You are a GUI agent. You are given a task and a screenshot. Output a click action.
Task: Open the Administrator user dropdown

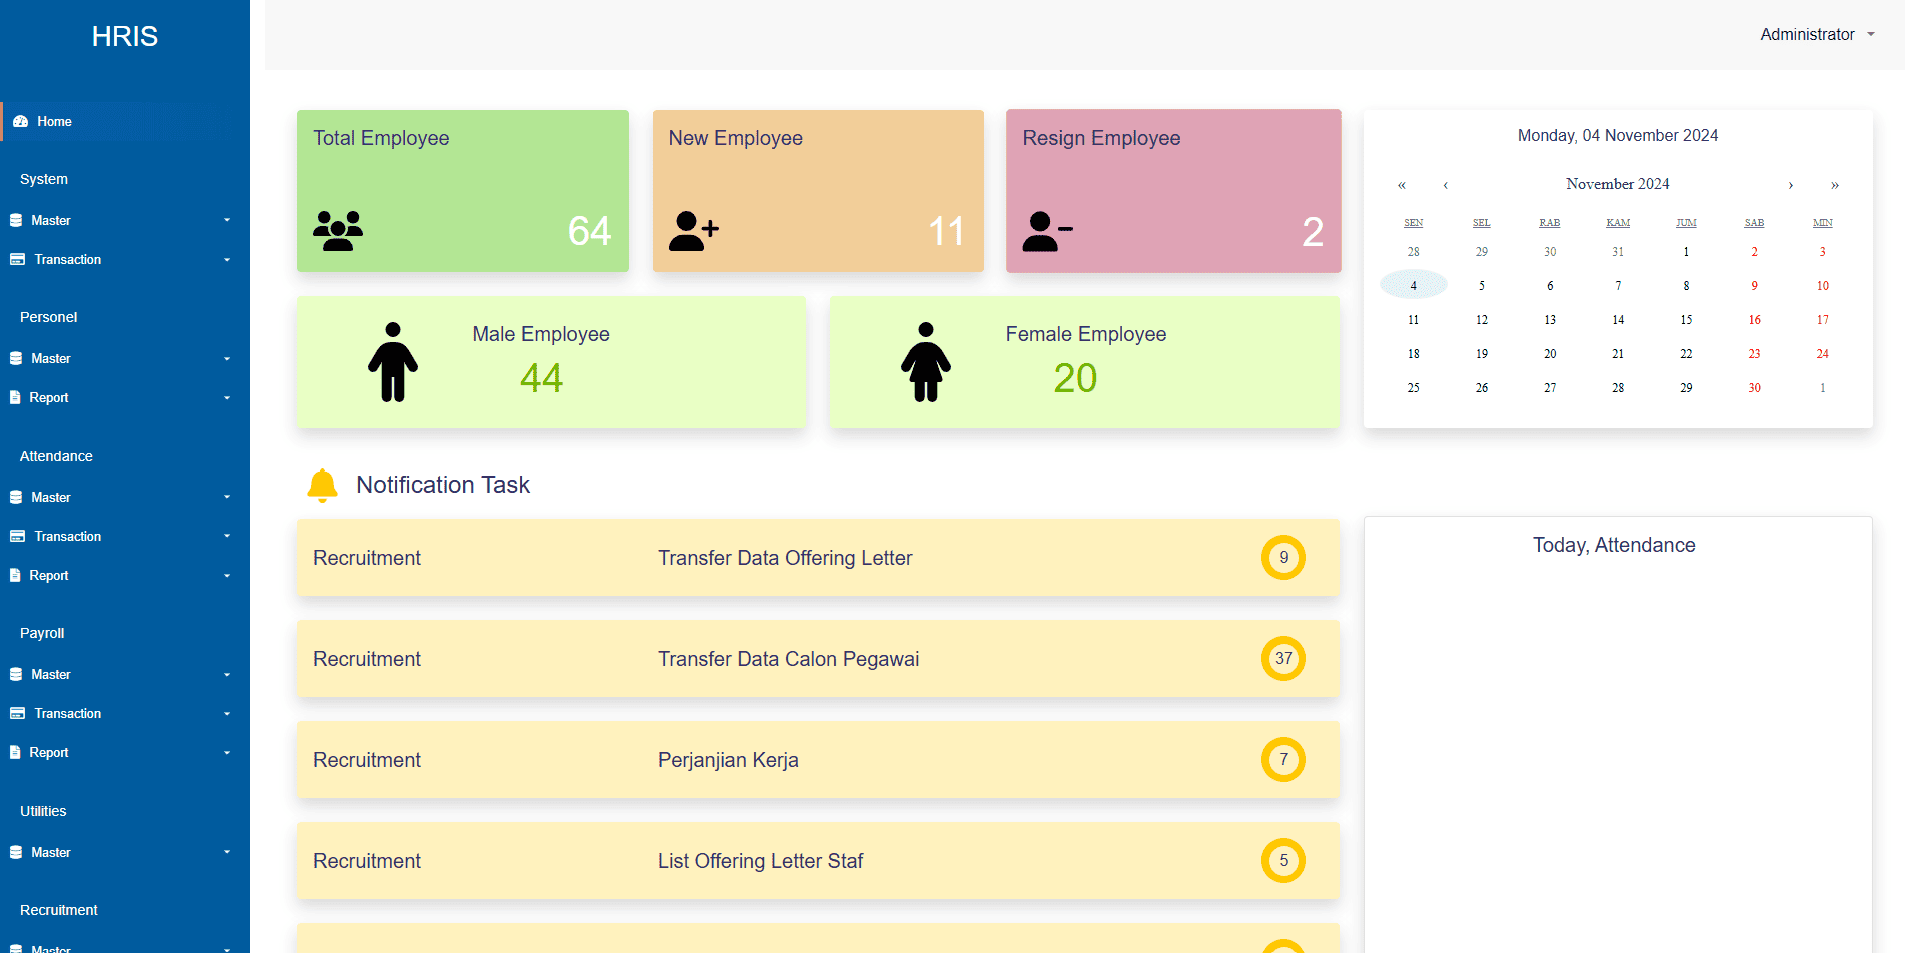coord(1816,35)
